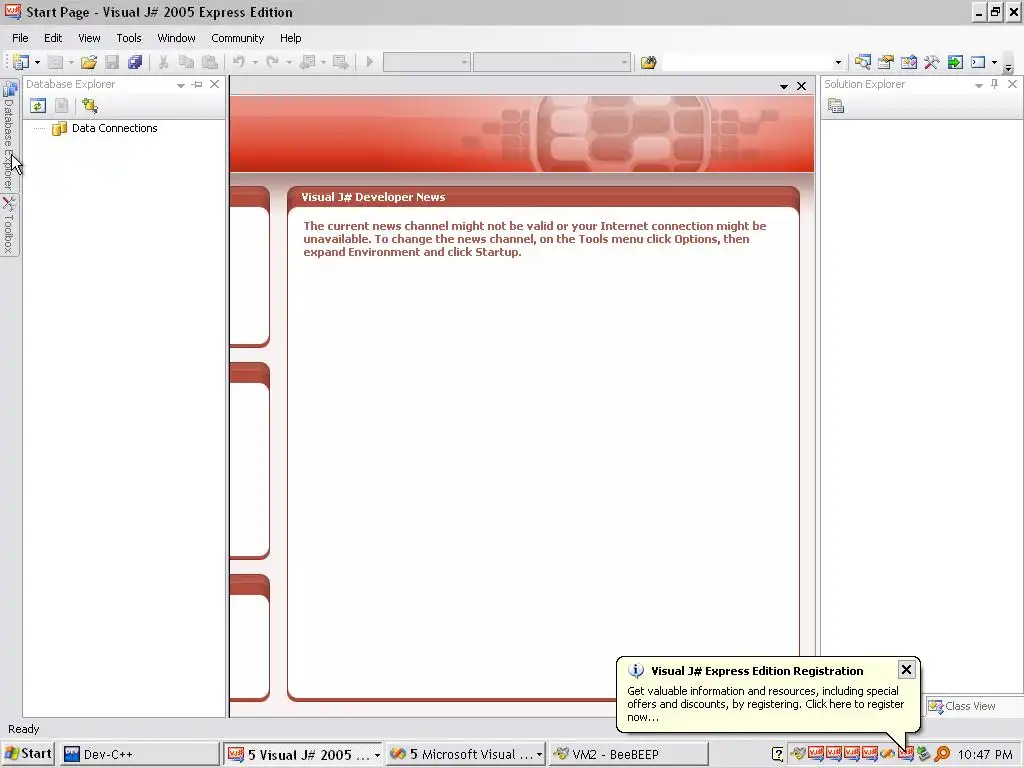The width and height of the screenshot is (1024, 768).
Task: Click the Undo arrow icon
Action: coord(238,62)
